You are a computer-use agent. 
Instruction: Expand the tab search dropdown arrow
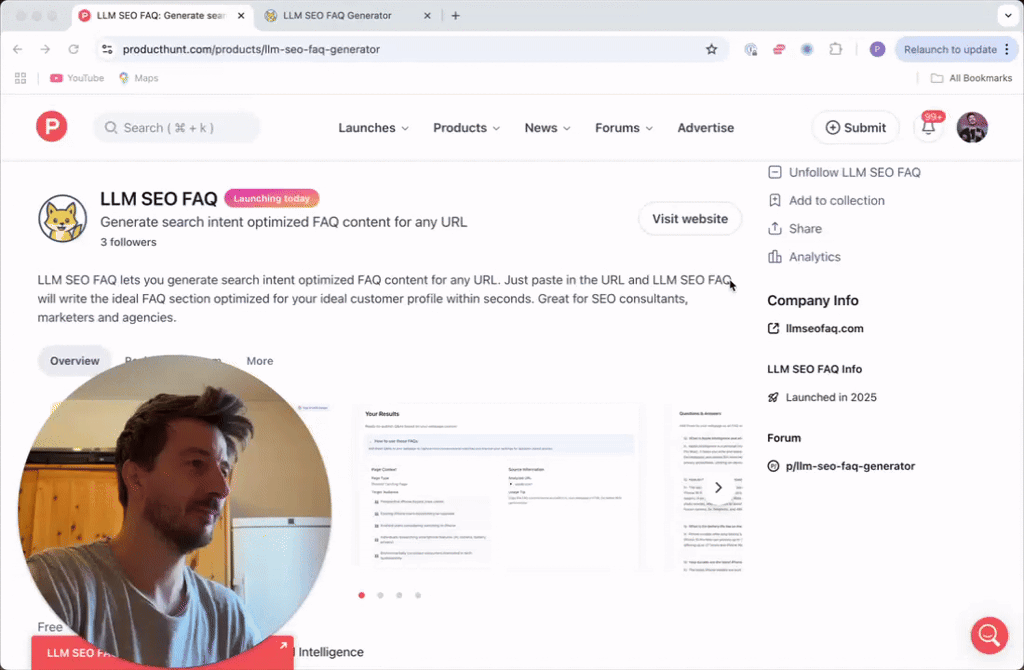[x=1008, y=16]
